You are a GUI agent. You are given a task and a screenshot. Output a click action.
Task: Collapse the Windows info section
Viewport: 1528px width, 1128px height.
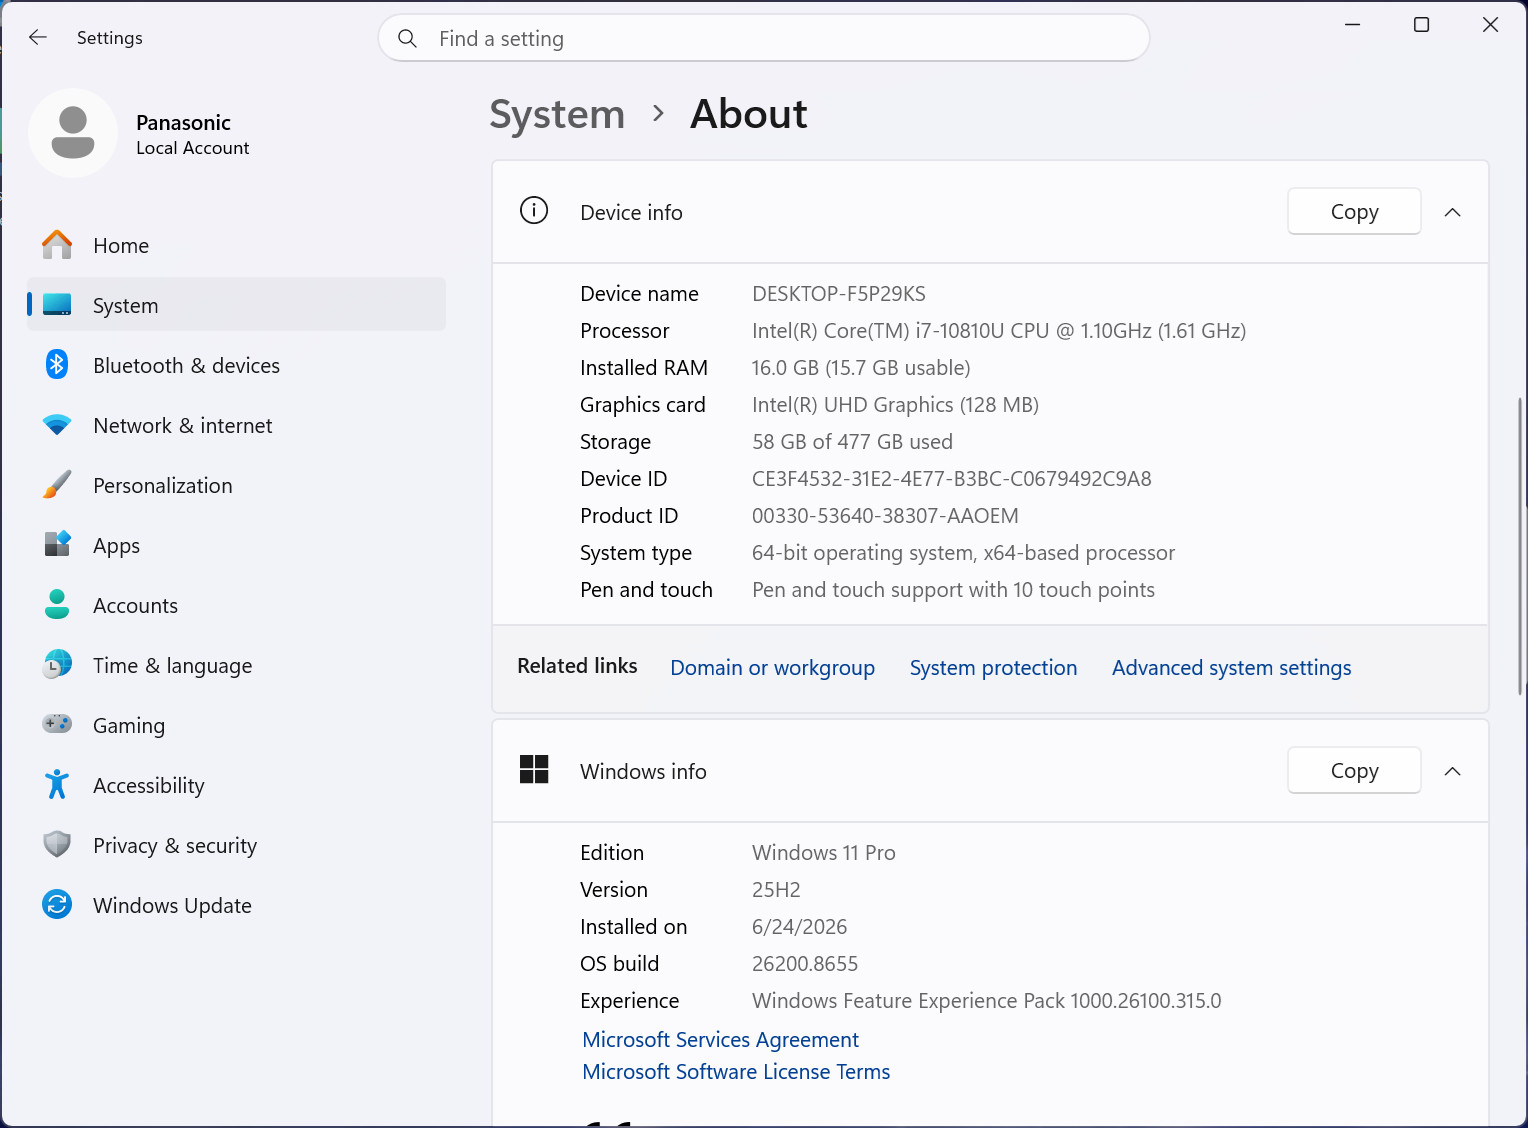1453,771
